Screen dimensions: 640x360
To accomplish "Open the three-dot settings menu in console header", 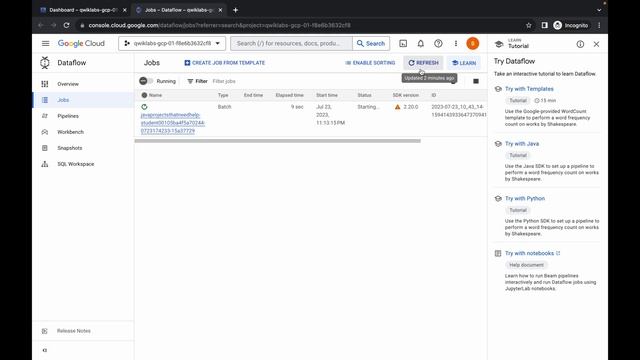I will point(456,43).
